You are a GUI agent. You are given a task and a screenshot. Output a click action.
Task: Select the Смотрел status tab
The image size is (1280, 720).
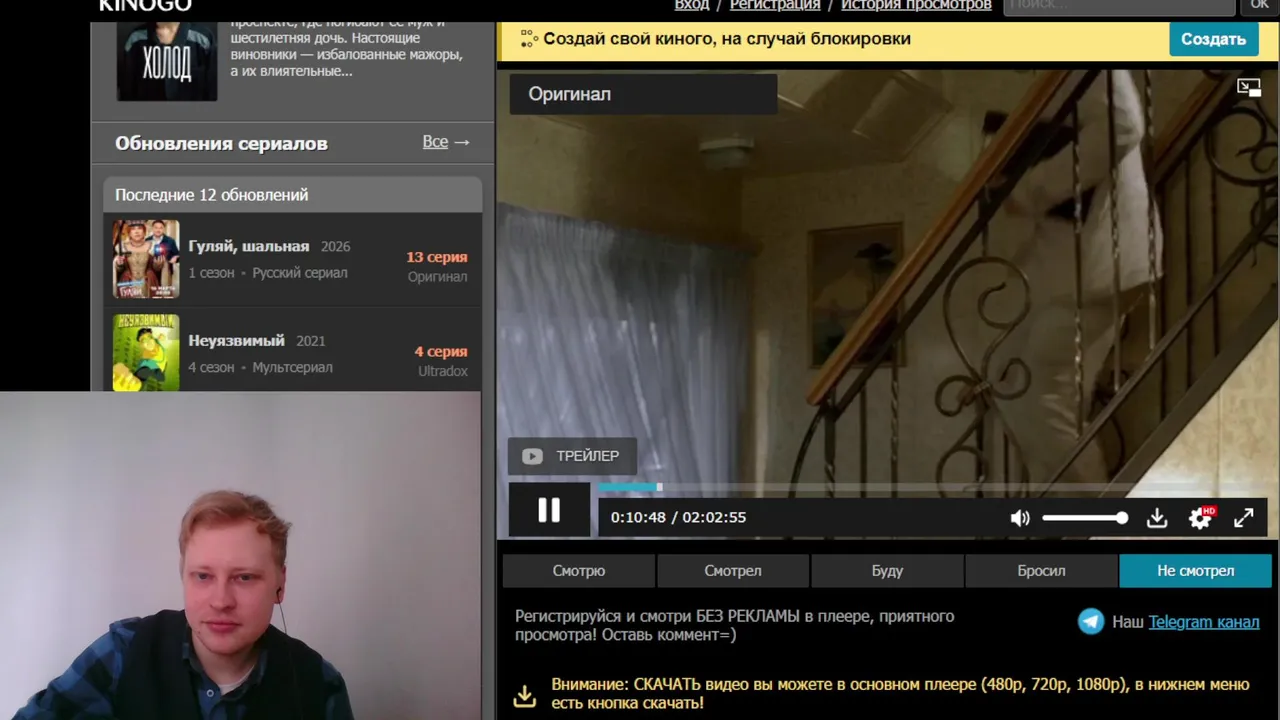(x=733, y=571)
